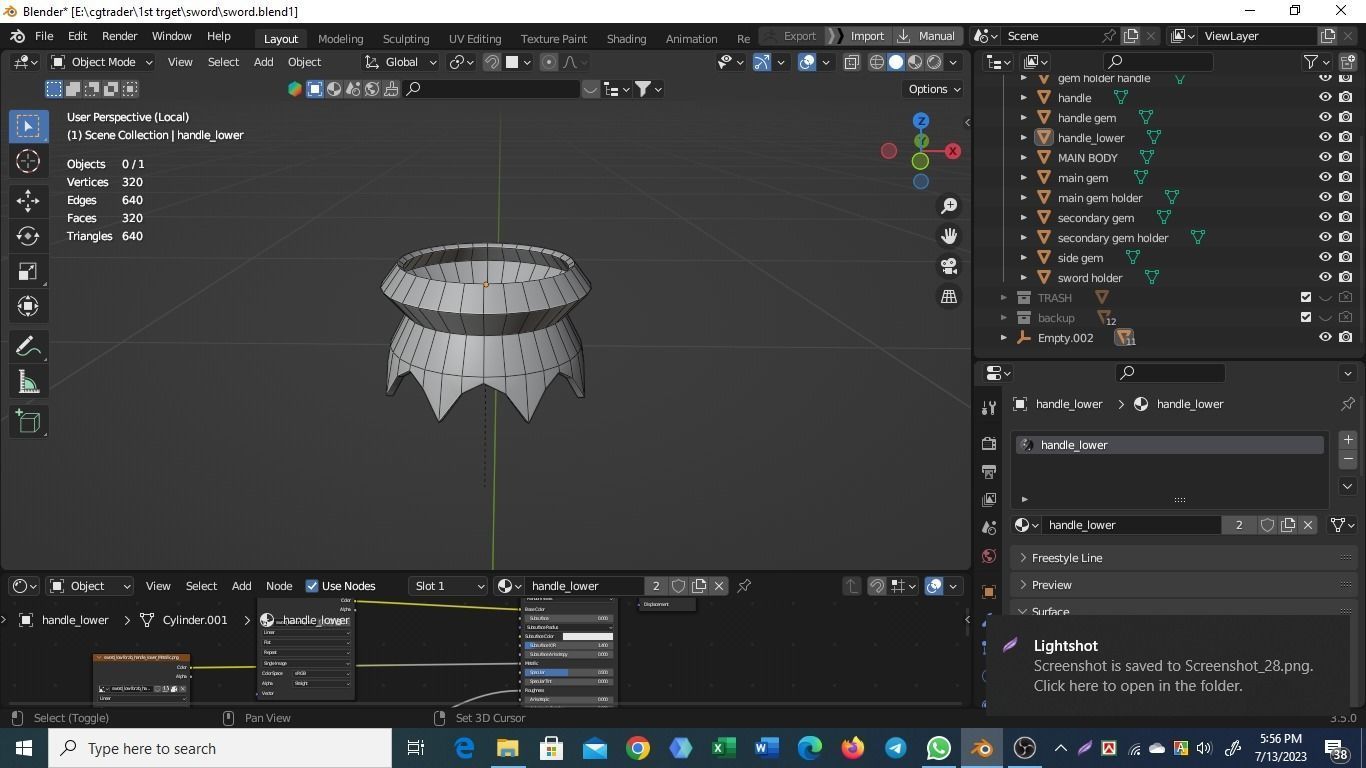Select handle_lower in material slot list

pyautogui.click(x=1170, y=445)
